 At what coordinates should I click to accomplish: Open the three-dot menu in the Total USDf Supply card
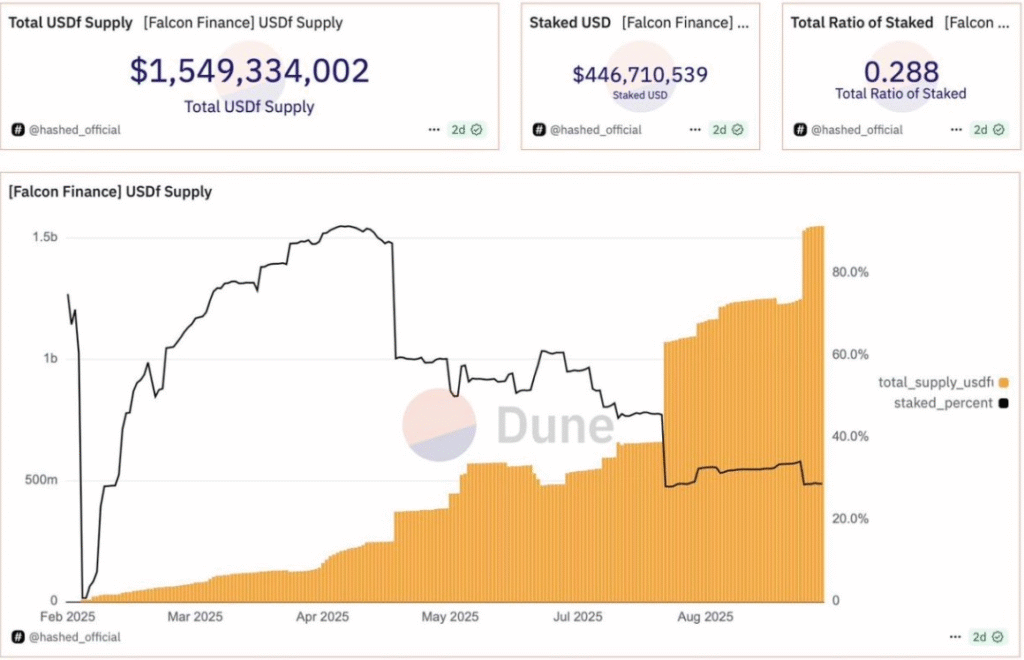pyautogui.click(x=434, y=130)
